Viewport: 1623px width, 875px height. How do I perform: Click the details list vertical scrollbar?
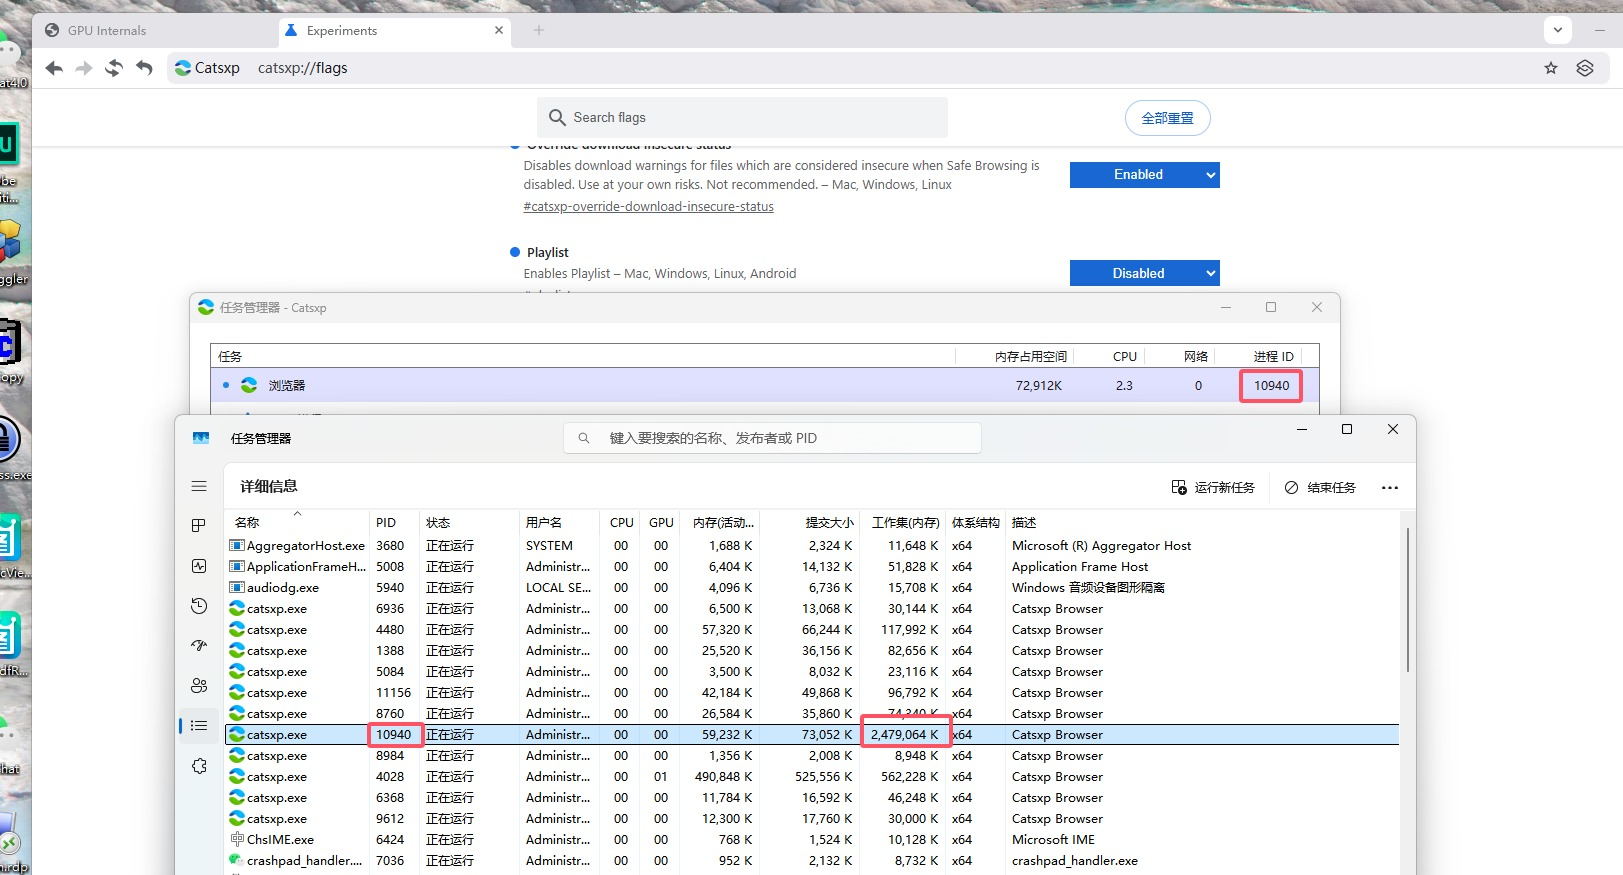1407,600
